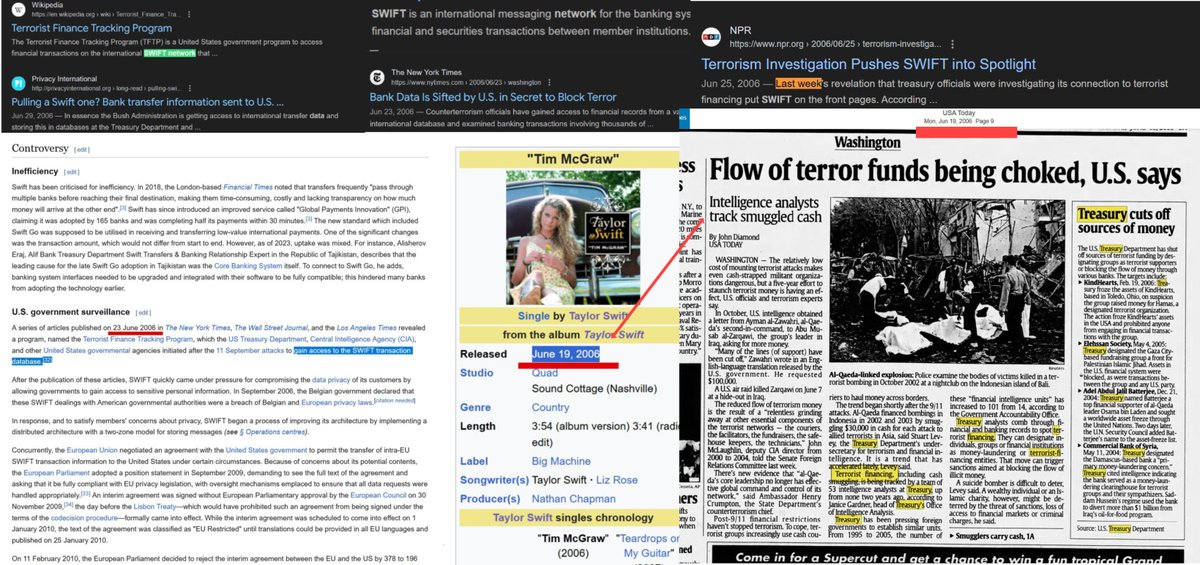1200x565 pixels.
Task: Open 'Producer(s)' link in infobox
Action: (488, 498)
